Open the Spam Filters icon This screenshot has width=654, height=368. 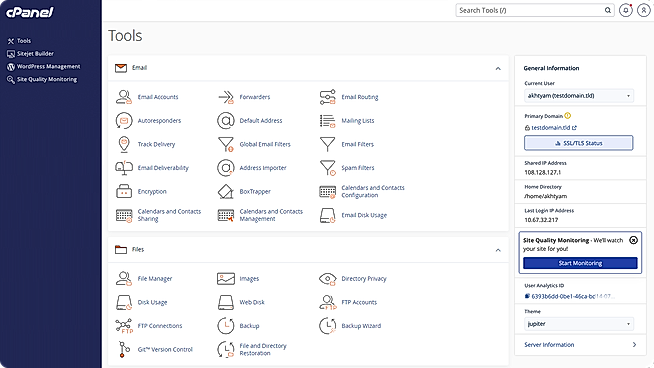[x=327, y=168]
